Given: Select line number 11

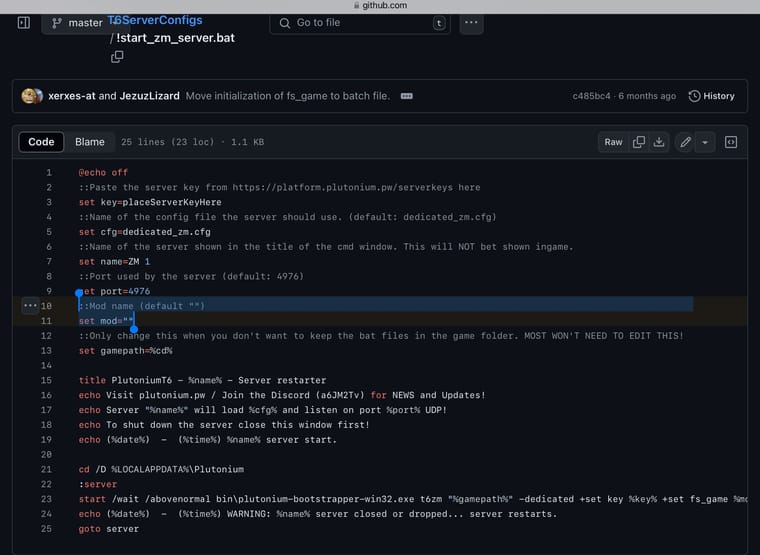Looking at the screenshot, I should coord(47,321).
